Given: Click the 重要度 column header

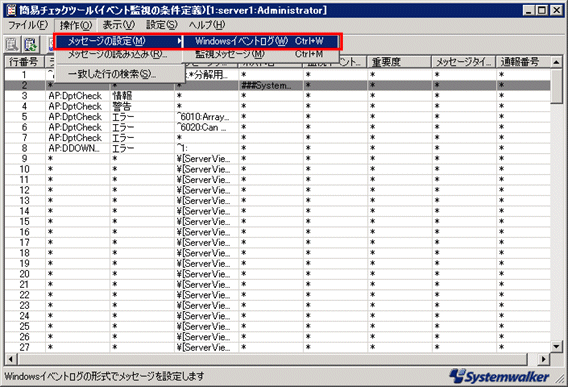Looking at the screenshot, I should click(x=399, y=62).
